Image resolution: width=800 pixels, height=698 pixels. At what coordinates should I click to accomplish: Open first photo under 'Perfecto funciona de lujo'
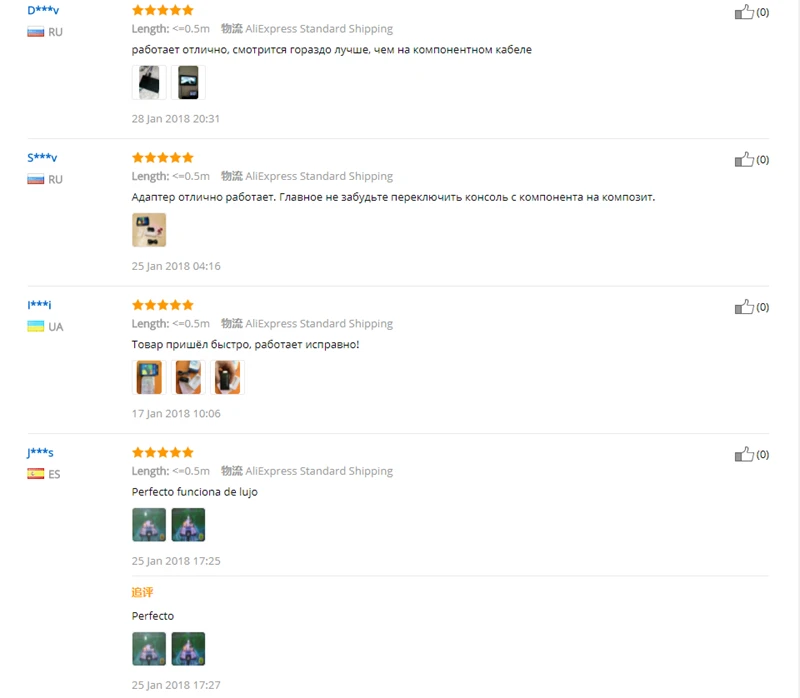(x=149, y=525)
